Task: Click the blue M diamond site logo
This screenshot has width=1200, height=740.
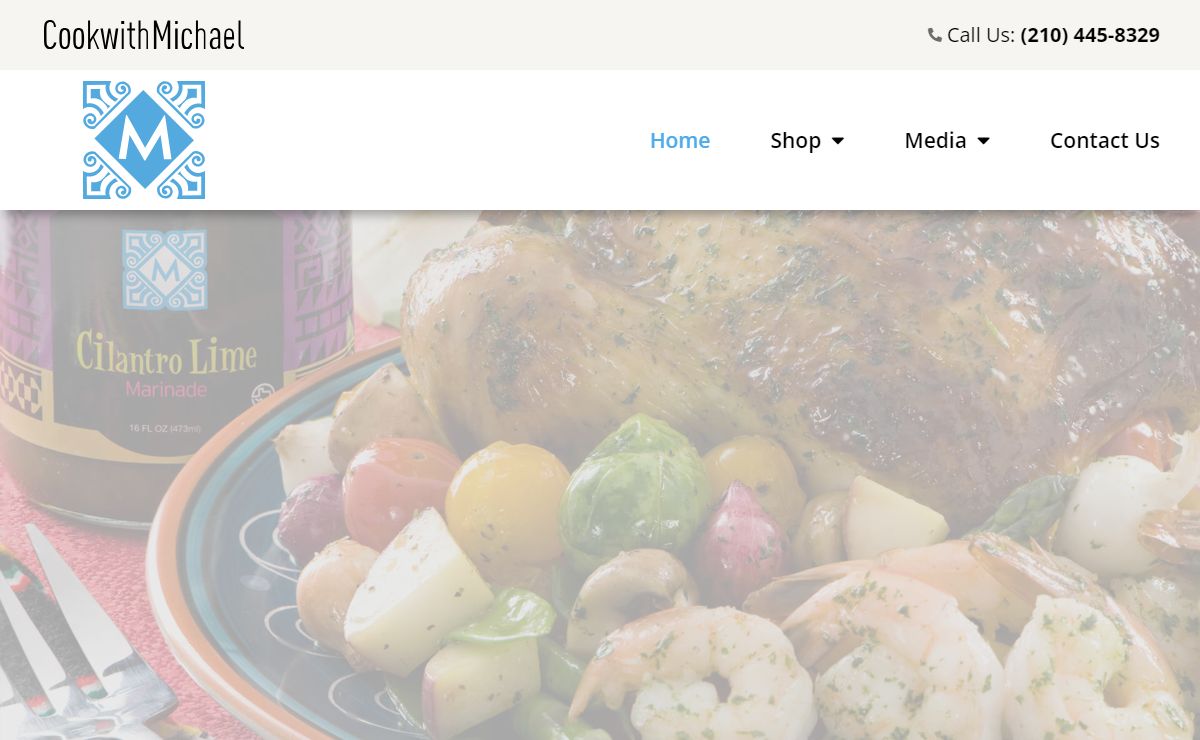Action: click(144, 140)
